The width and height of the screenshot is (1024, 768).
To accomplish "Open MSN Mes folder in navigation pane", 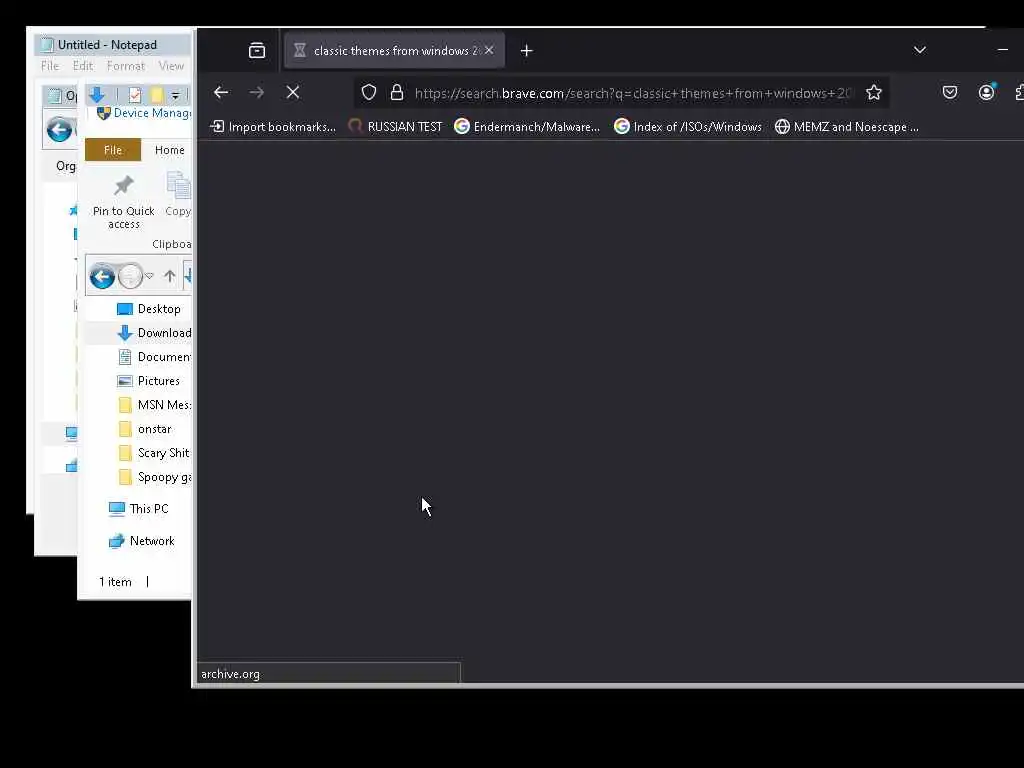I will coord(155,405).
